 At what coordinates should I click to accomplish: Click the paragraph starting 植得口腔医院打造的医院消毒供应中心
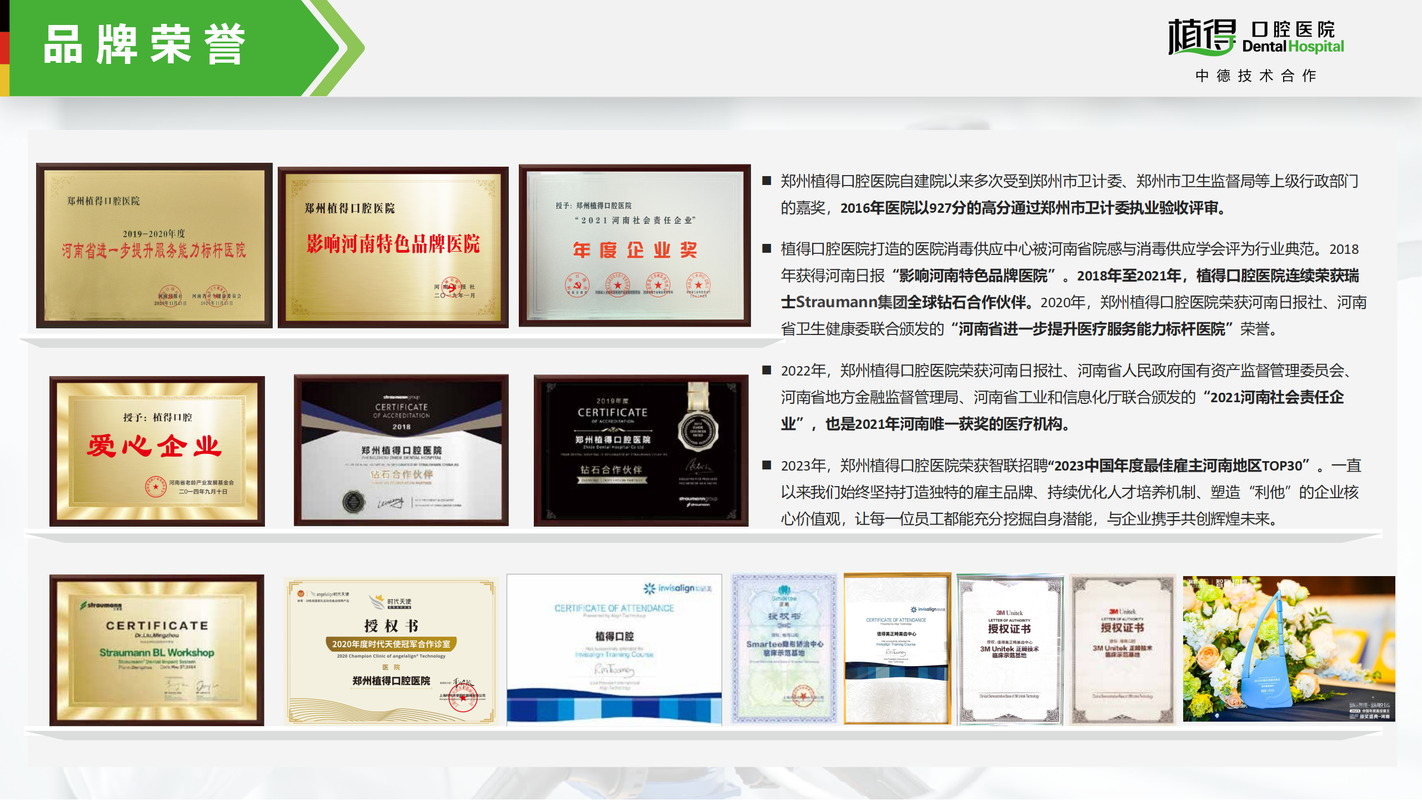pyautogui.click(x=1073, y=288)
